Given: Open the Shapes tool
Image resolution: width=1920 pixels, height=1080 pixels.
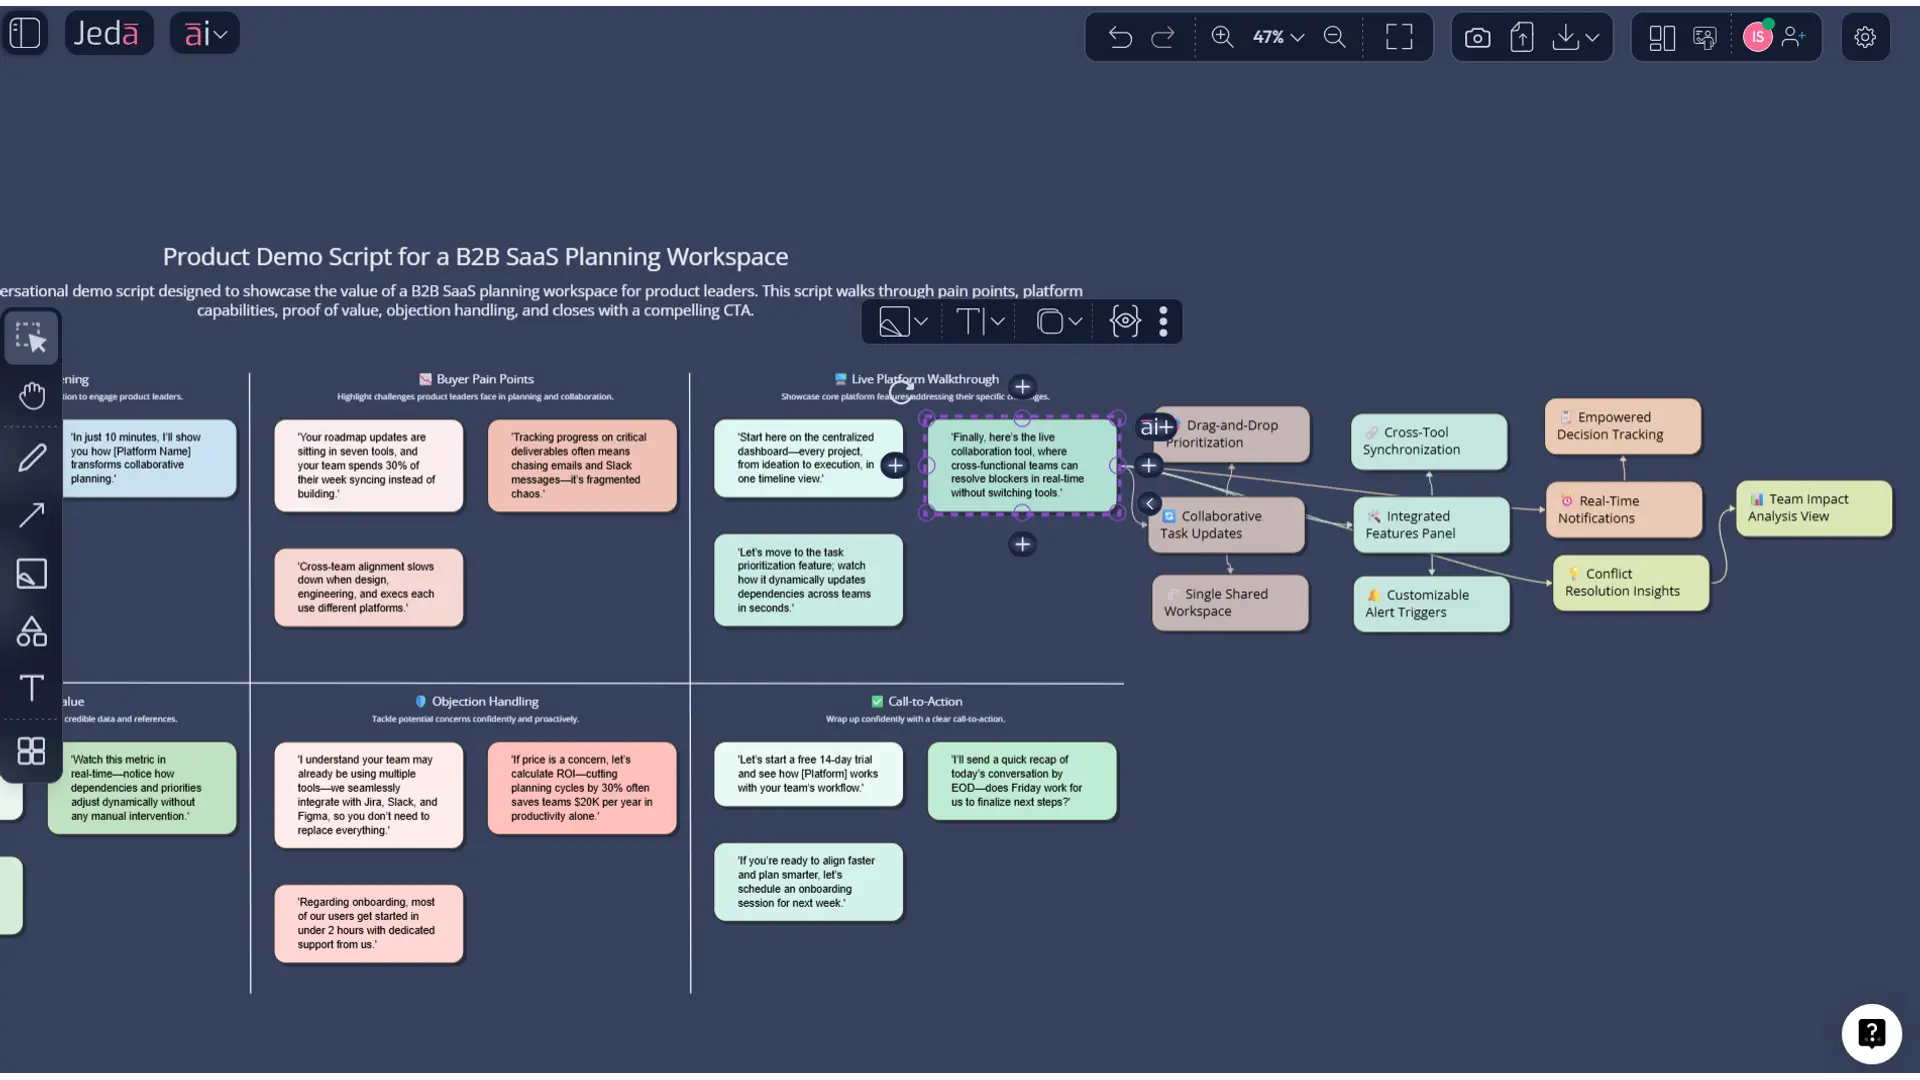Looking at the screenshot, I should point(31,630).
